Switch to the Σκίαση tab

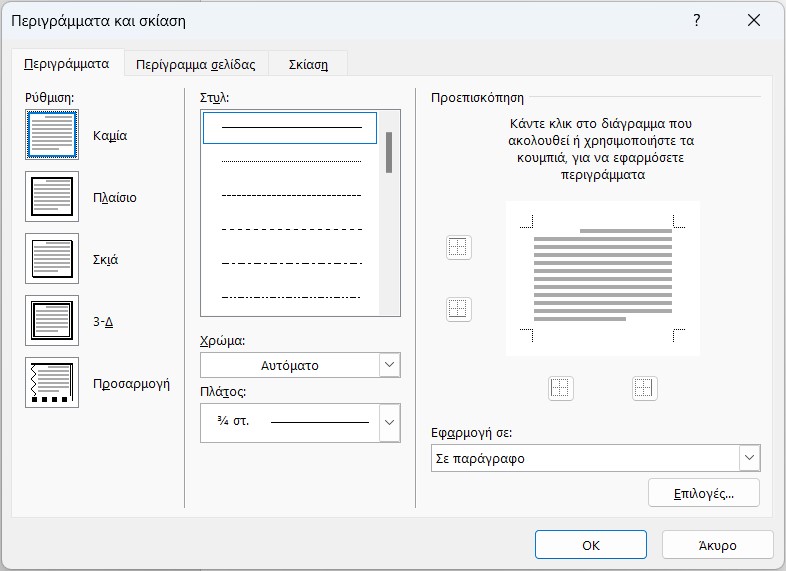pyautogui.click(x=308, y=65)
